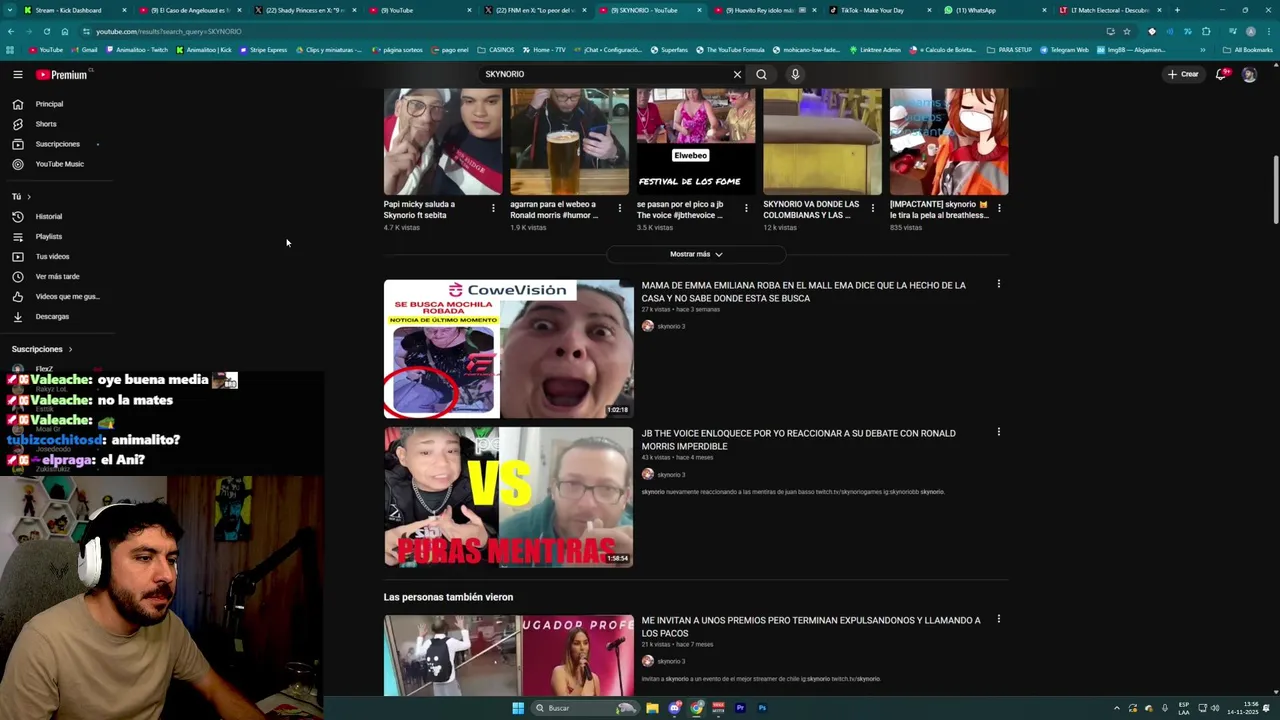Viewport: 1280px width, 720px height.
Task: Expand the Tú section chevron
Action: pyautogui.click(x=29, y=197)
